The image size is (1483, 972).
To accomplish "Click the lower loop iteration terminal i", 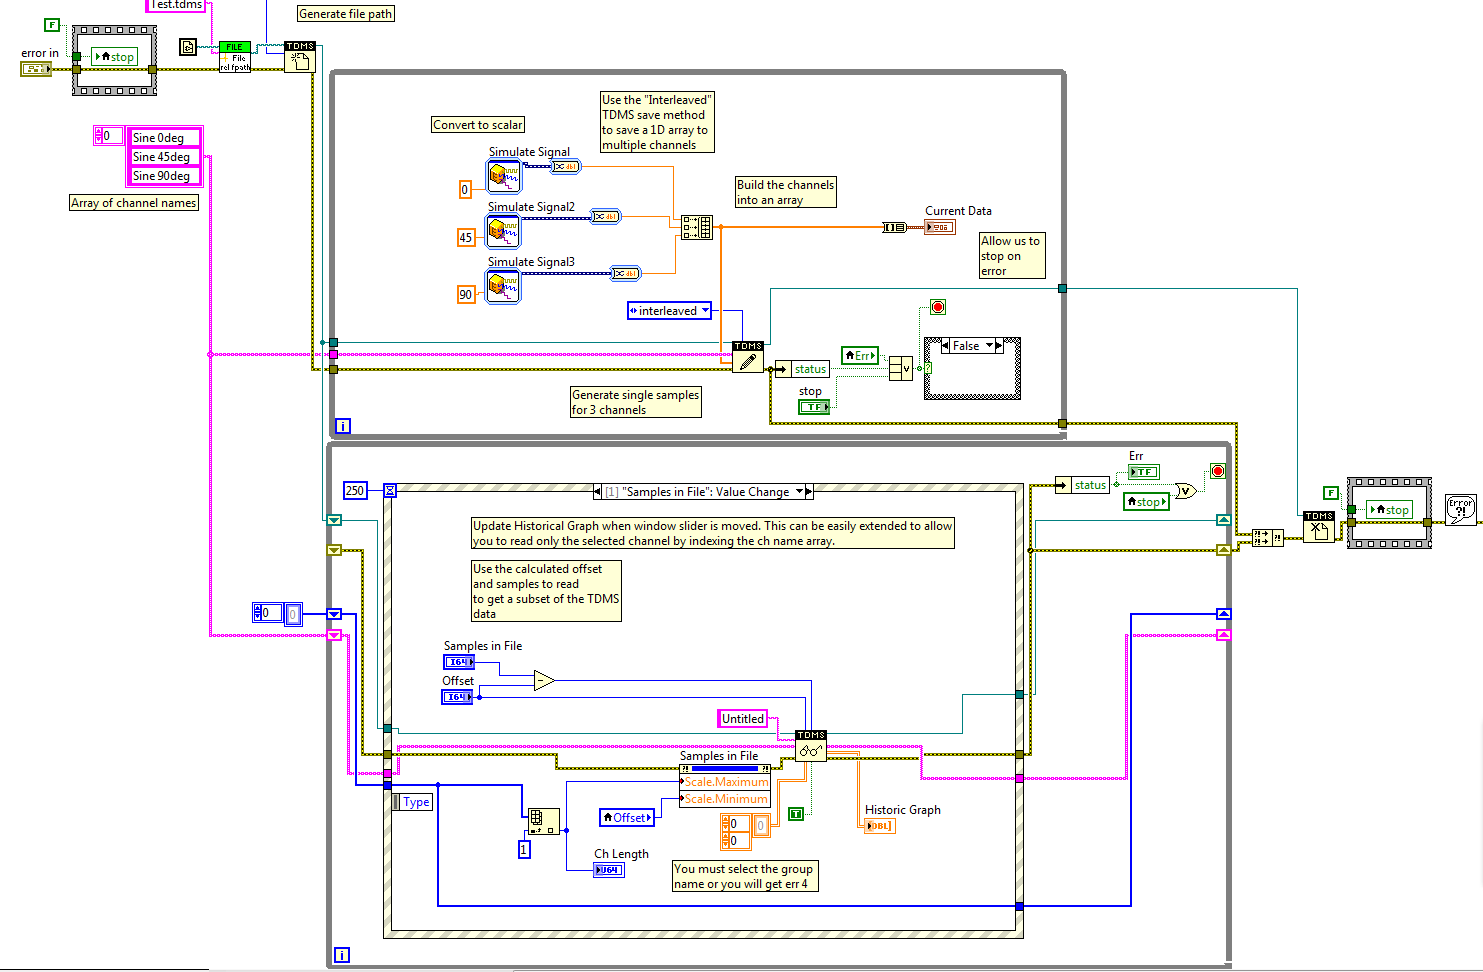I will click(341, 955).
